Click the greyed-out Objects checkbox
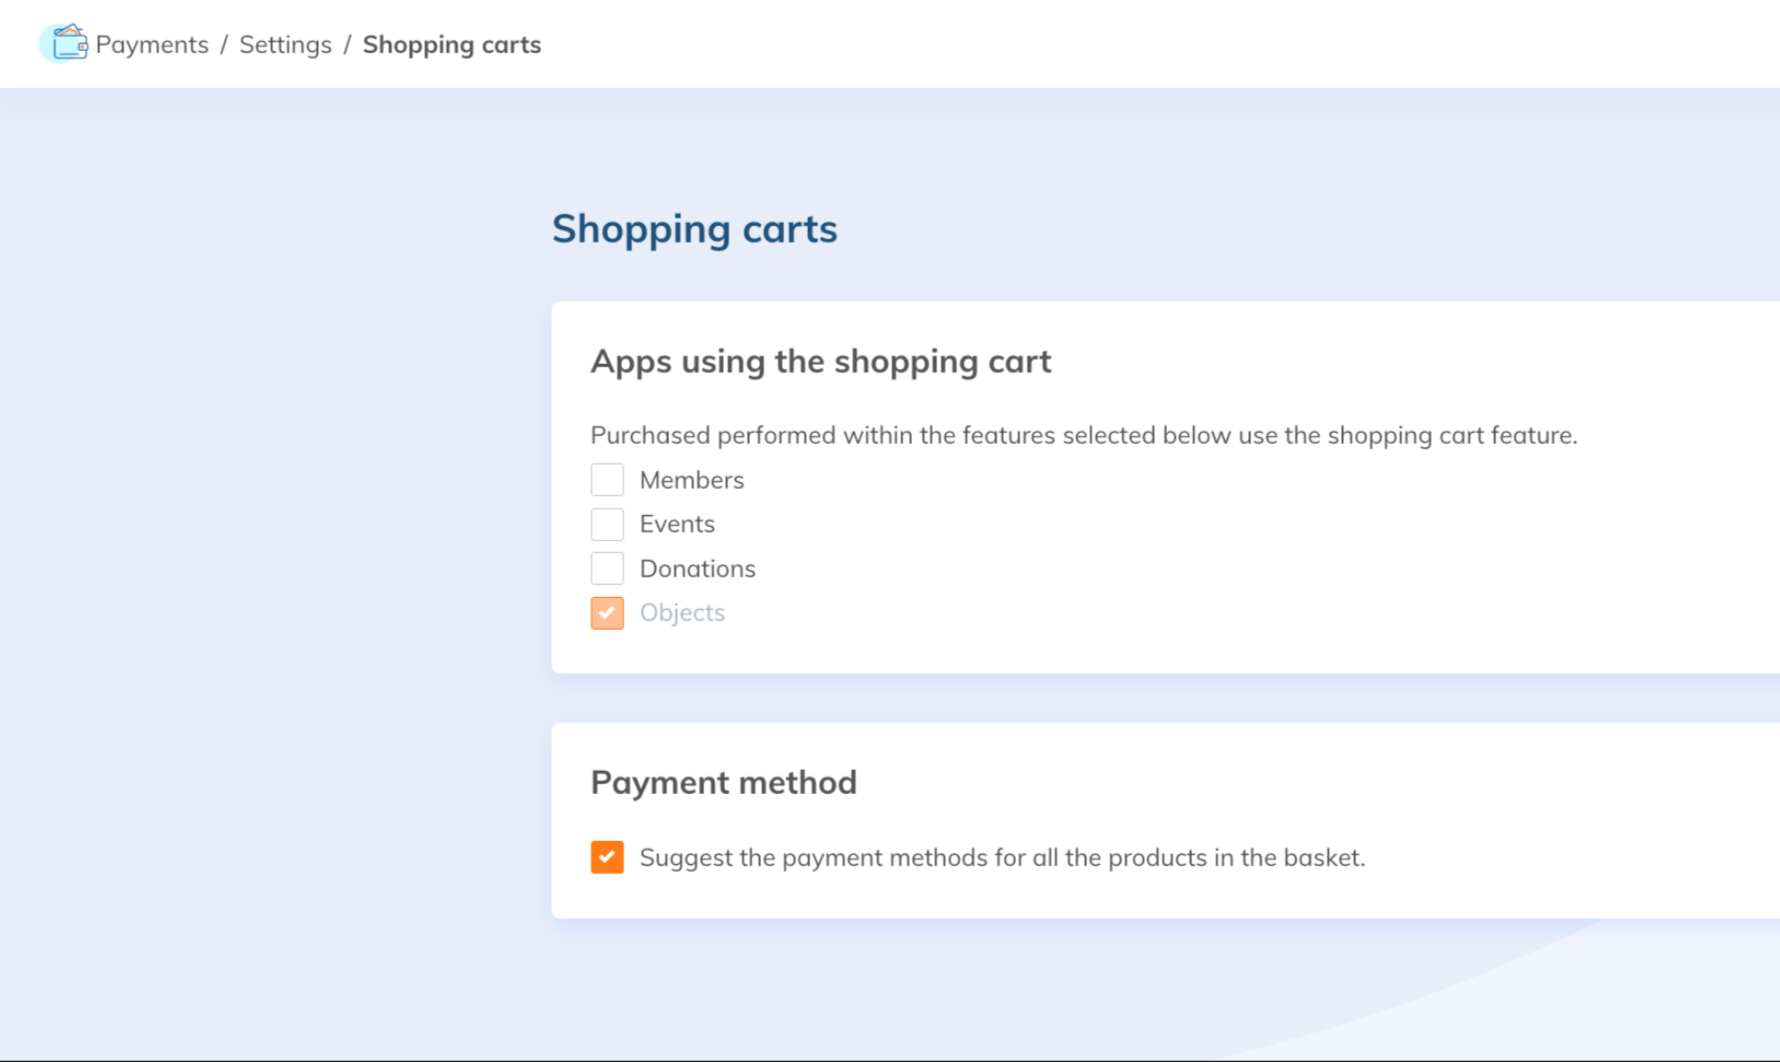The height and width of the screenshot is (1062, 1780). coord(607,613)
